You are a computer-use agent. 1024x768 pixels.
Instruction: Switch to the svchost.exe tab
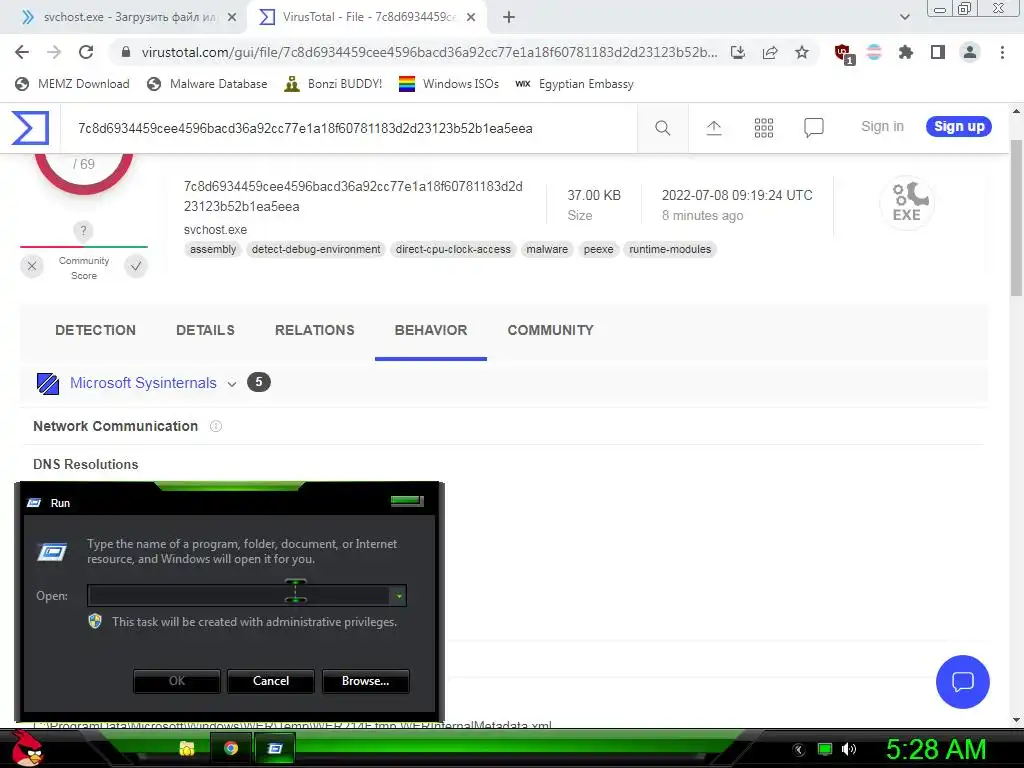pos(129,18)
